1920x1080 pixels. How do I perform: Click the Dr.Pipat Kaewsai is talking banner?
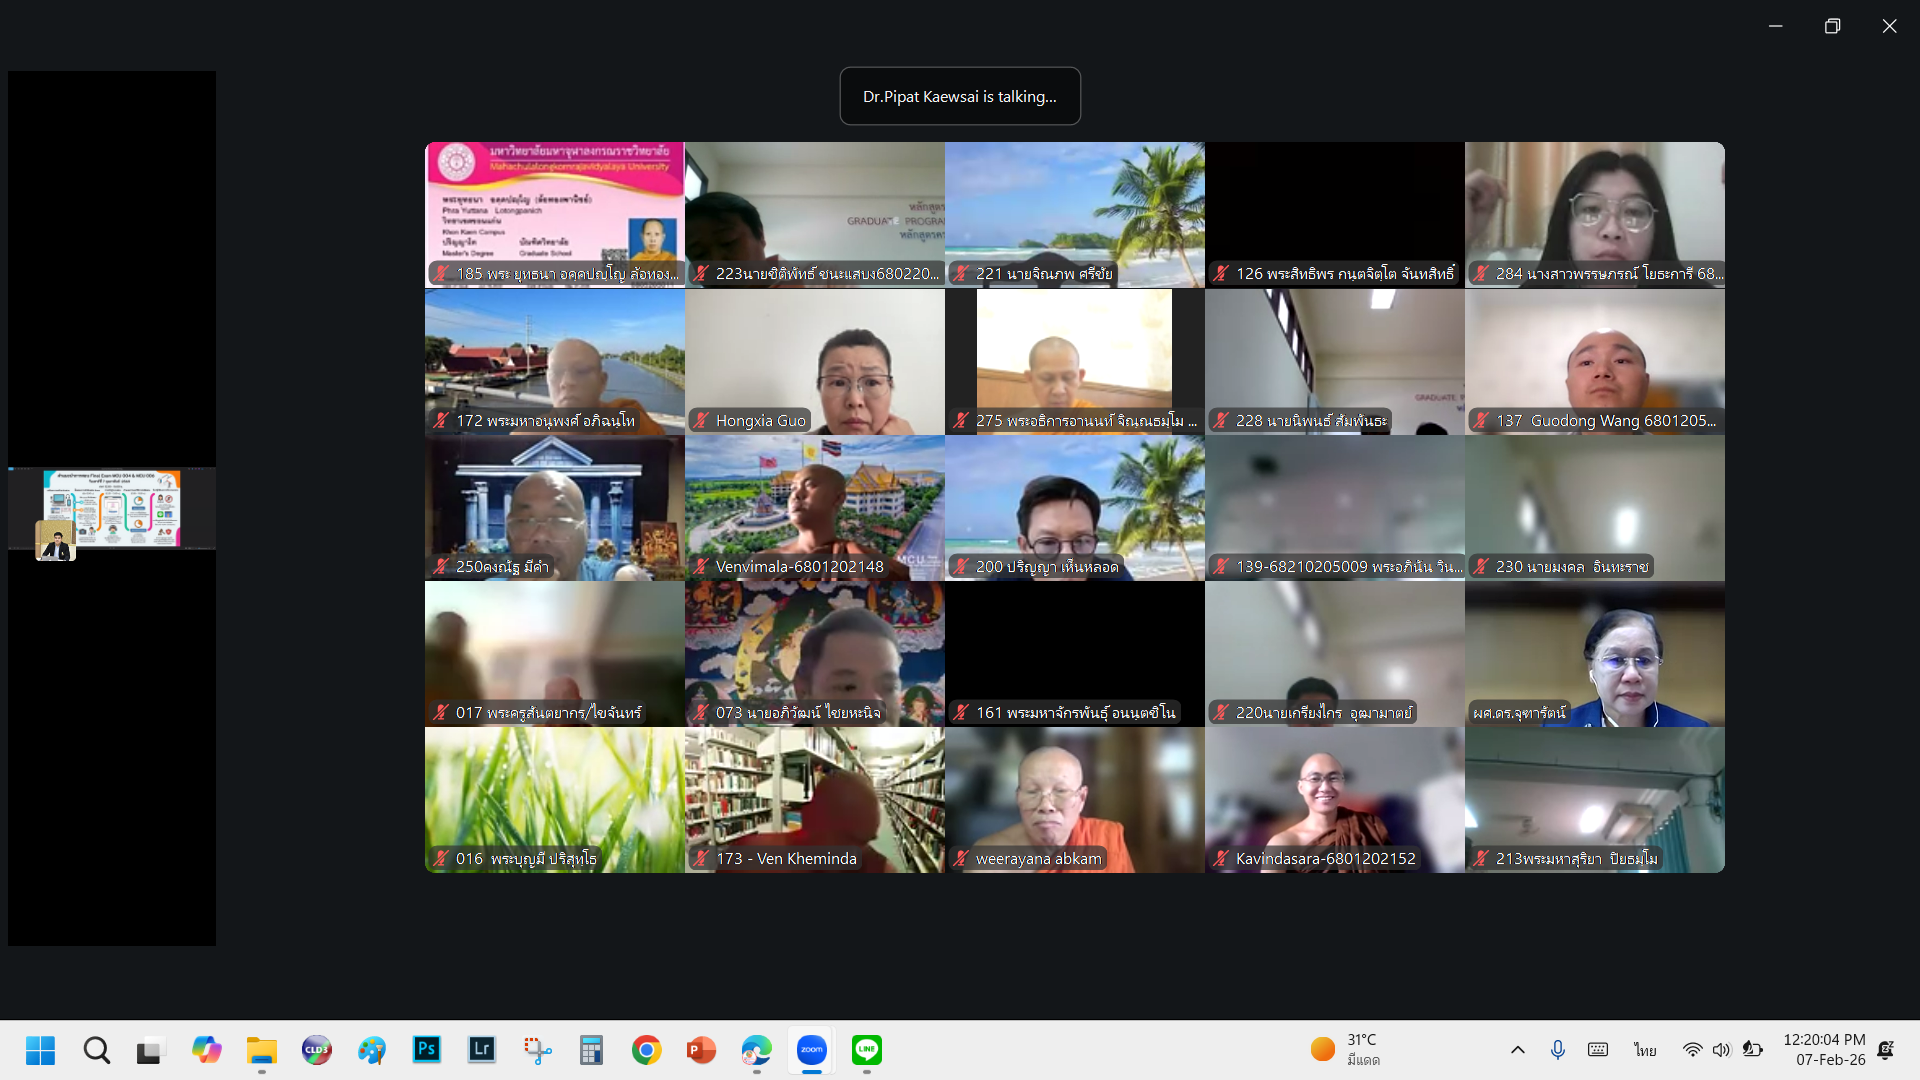(959, 96)
